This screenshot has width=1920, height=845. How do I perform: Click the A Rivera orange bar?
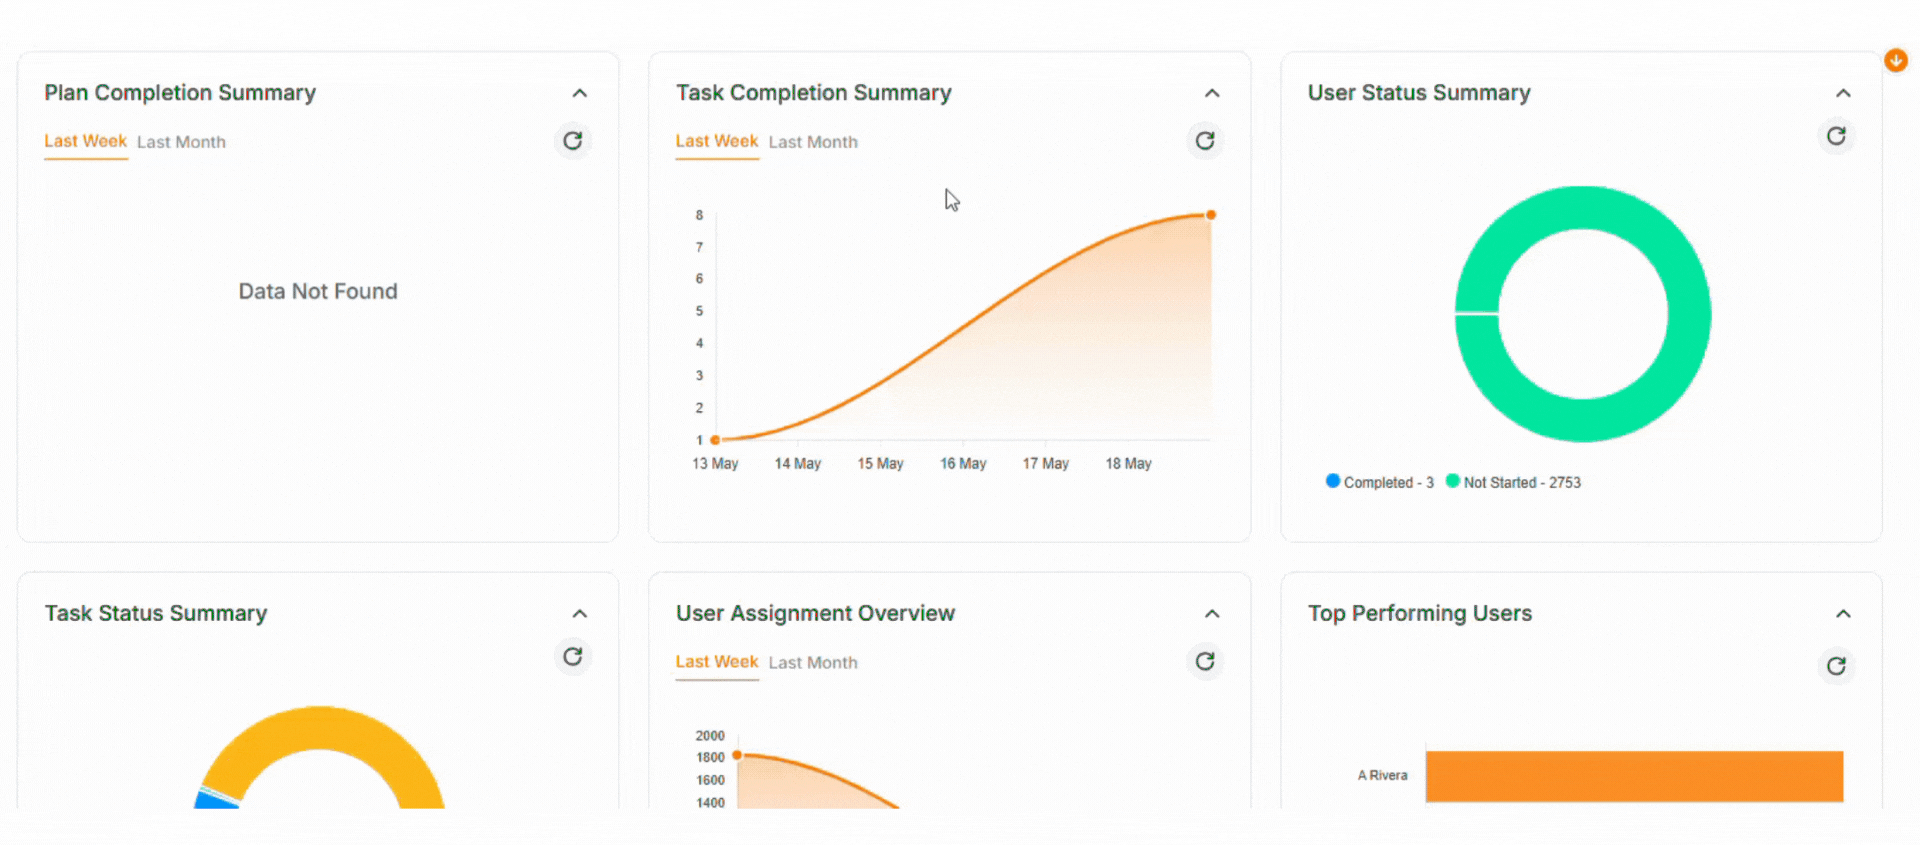coord(1633,776)
